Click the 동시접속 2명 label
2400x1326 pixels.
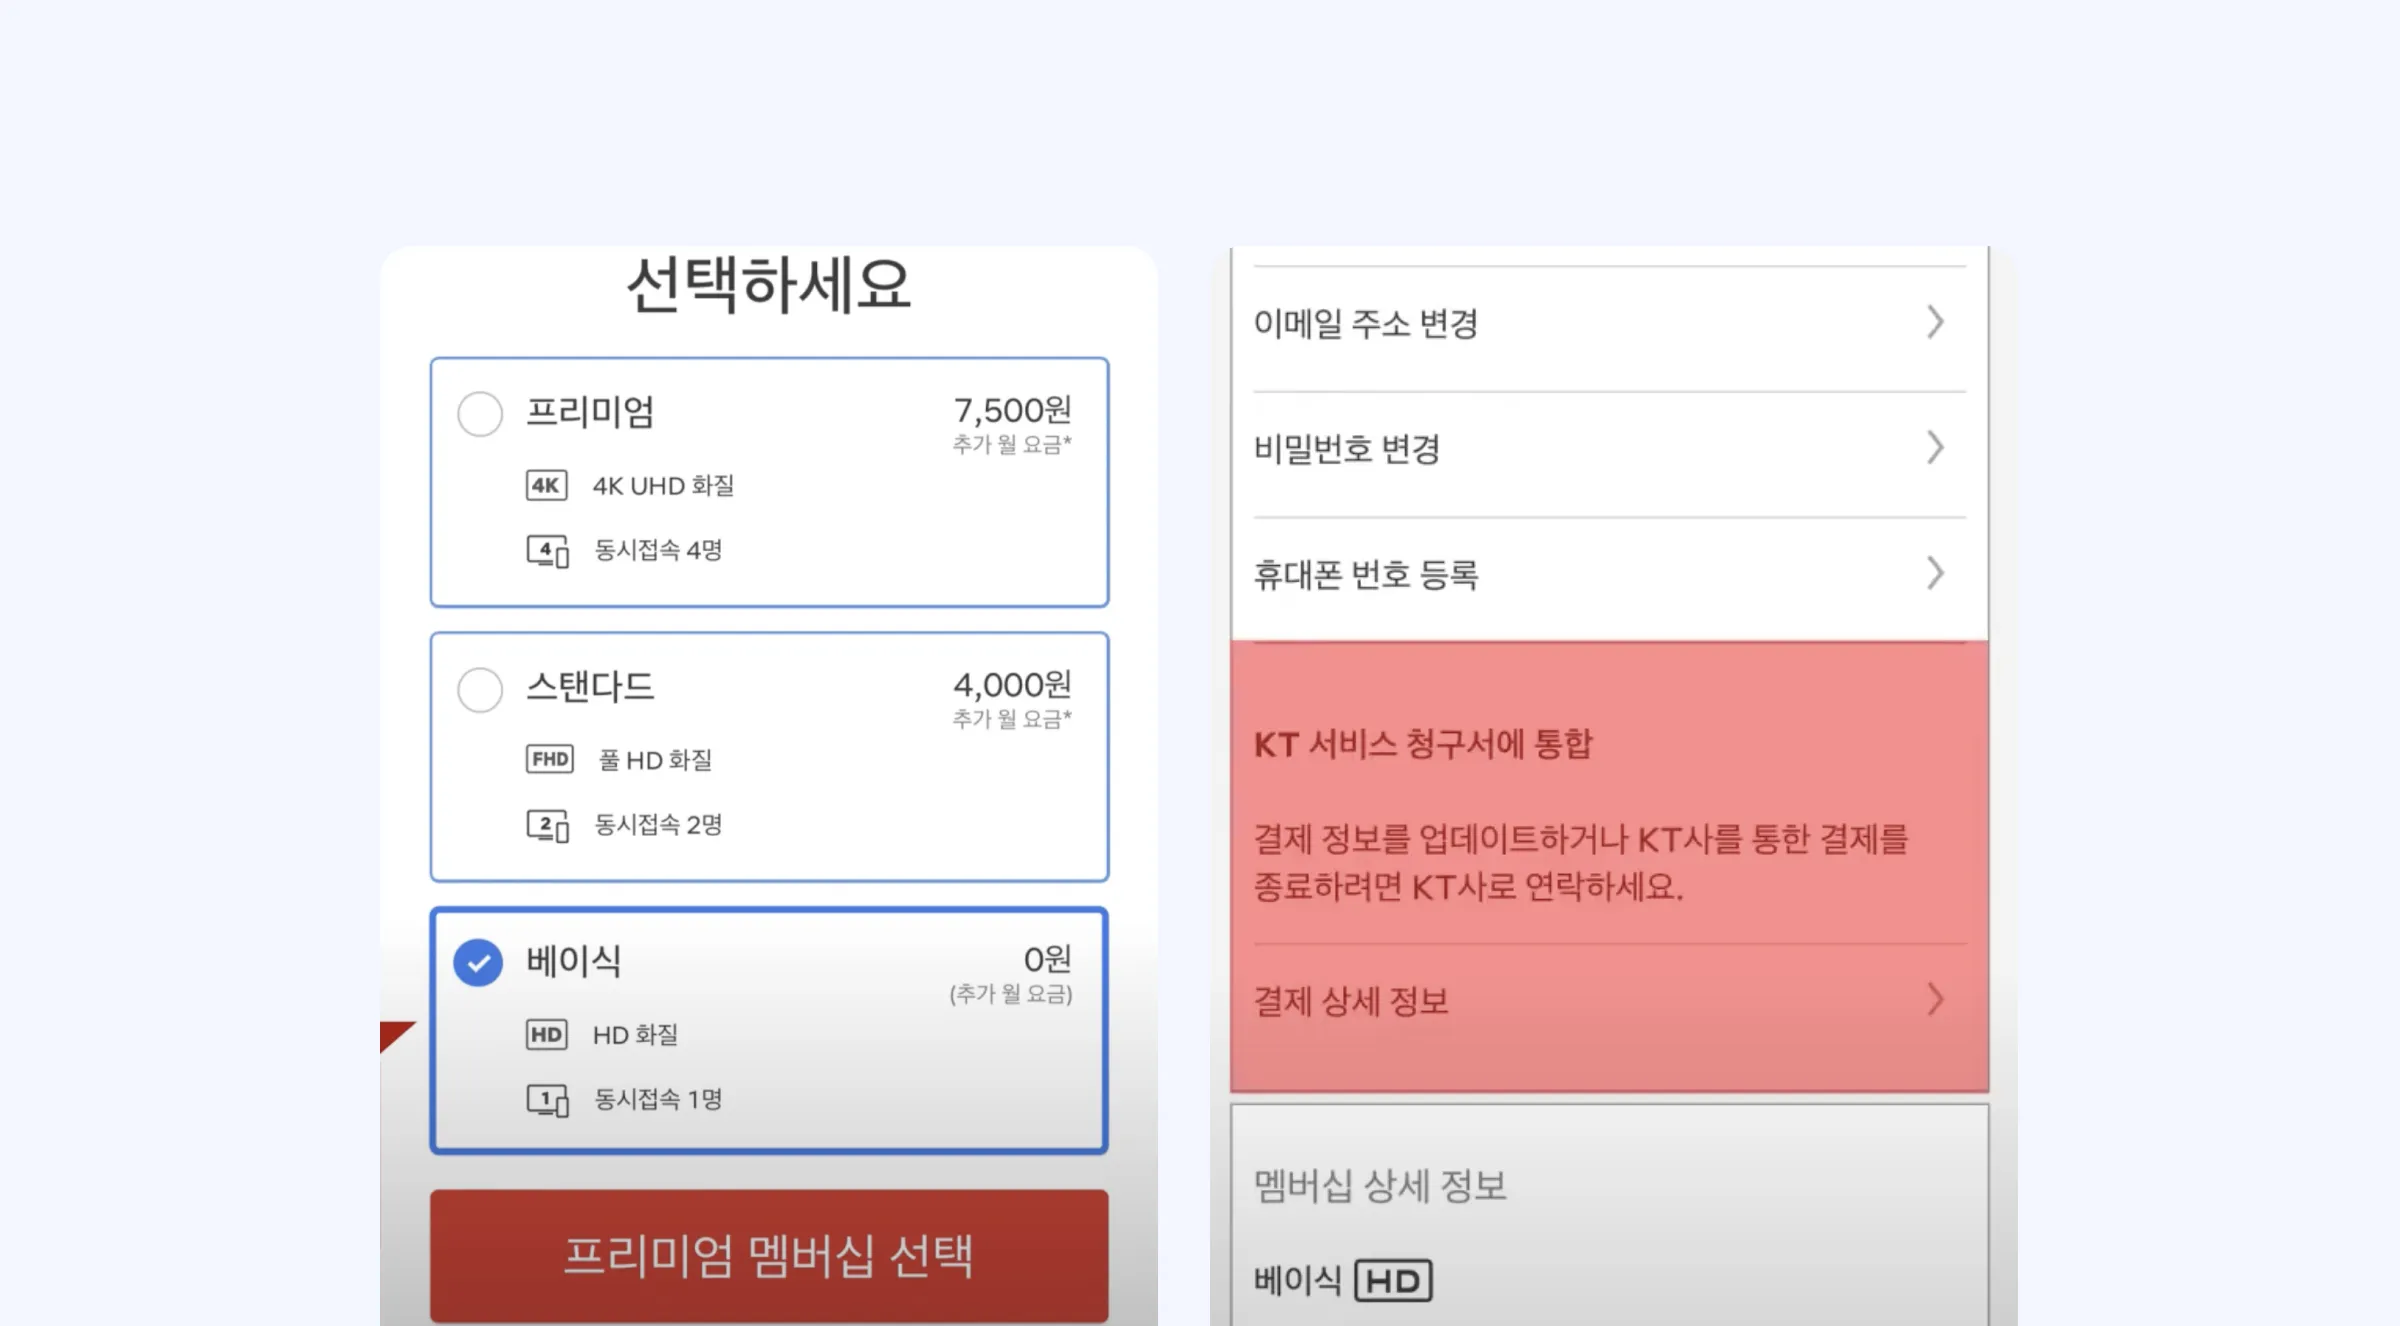point(658,824)
